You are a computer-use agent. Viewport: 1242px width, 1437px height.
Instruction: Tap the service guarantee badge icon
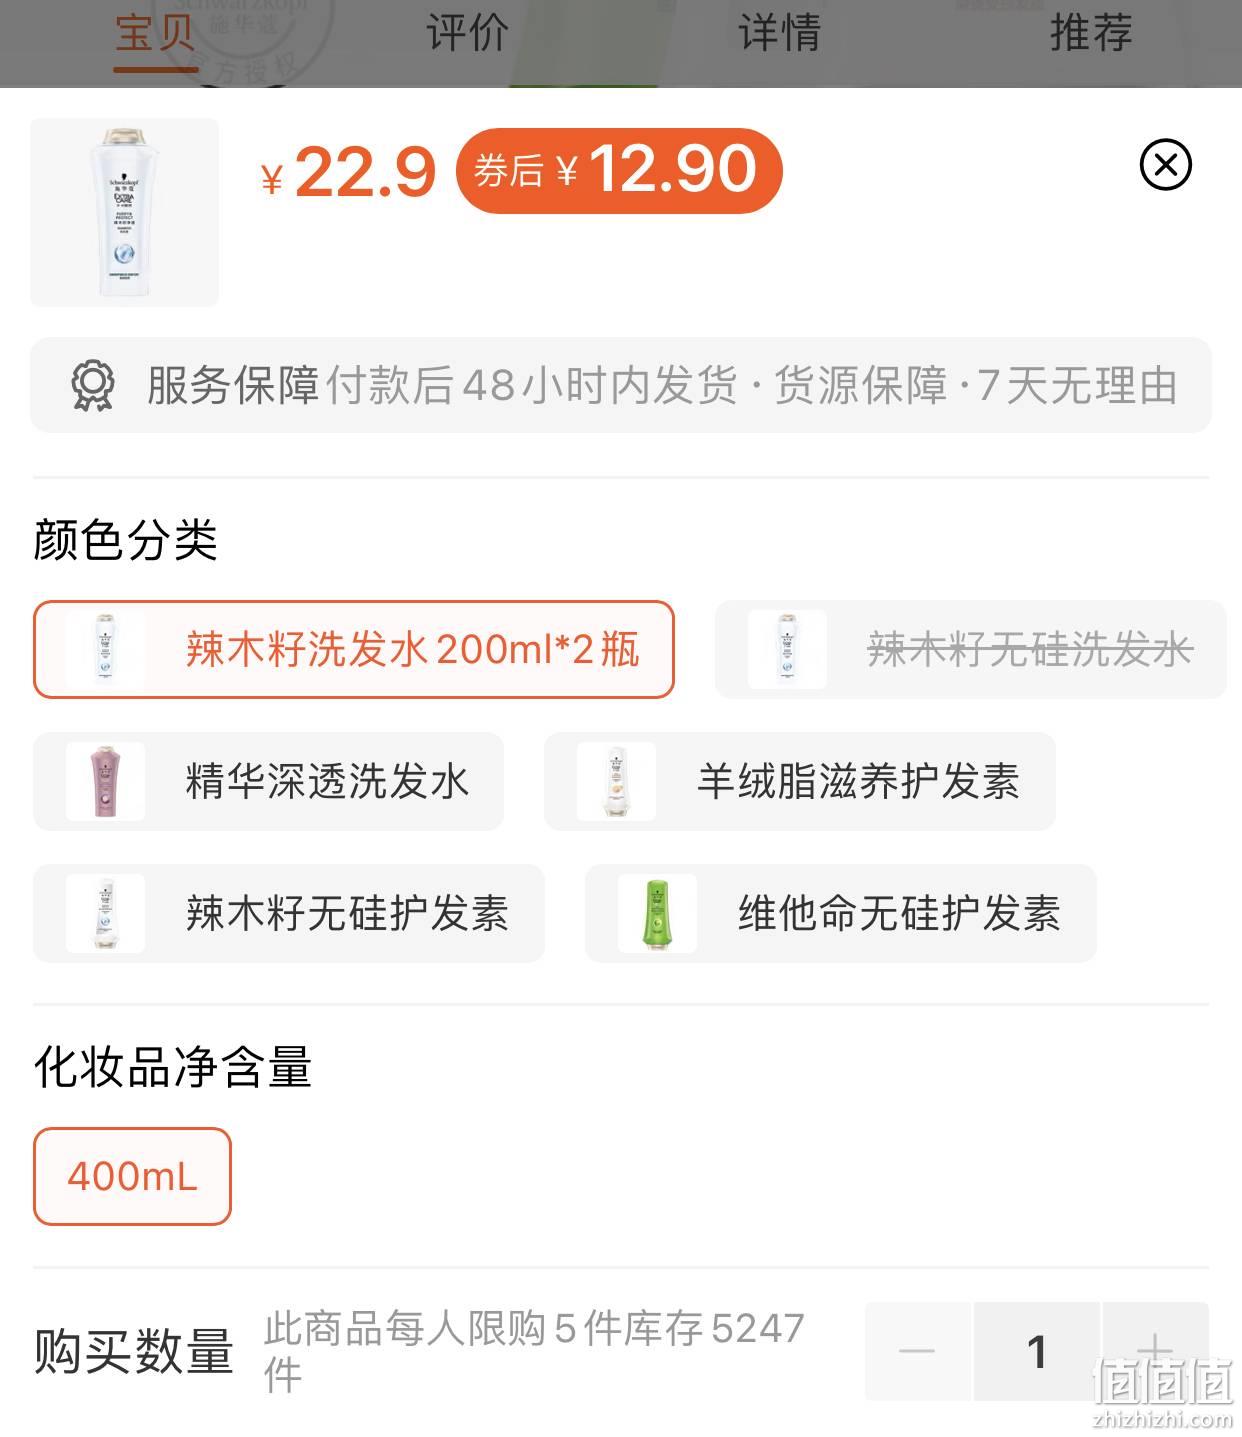click(93, 386)
